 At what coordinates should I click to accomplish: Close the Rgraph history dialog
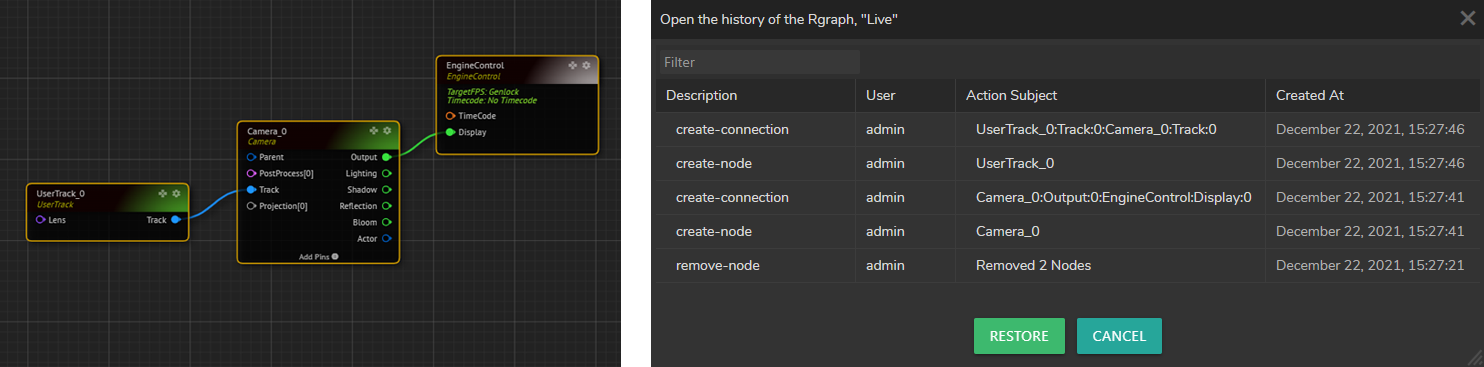point(1468,17)
